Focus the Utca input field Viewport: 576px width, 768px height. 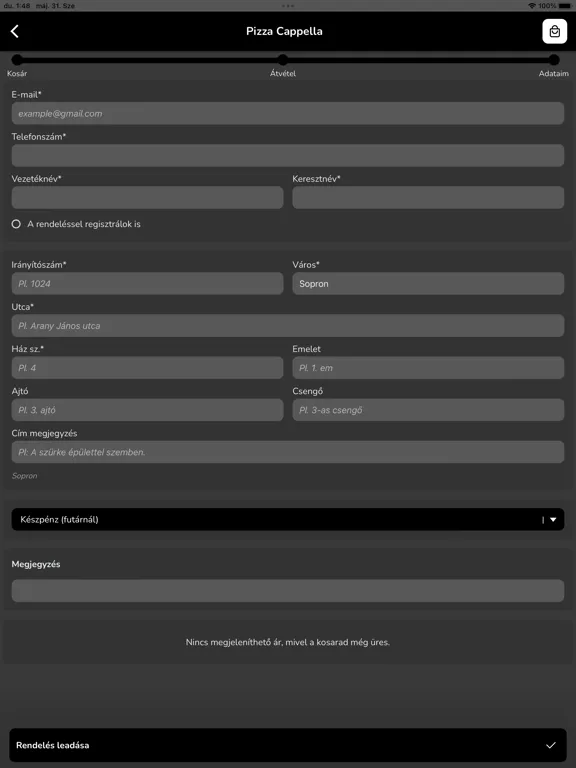(288, 326)
